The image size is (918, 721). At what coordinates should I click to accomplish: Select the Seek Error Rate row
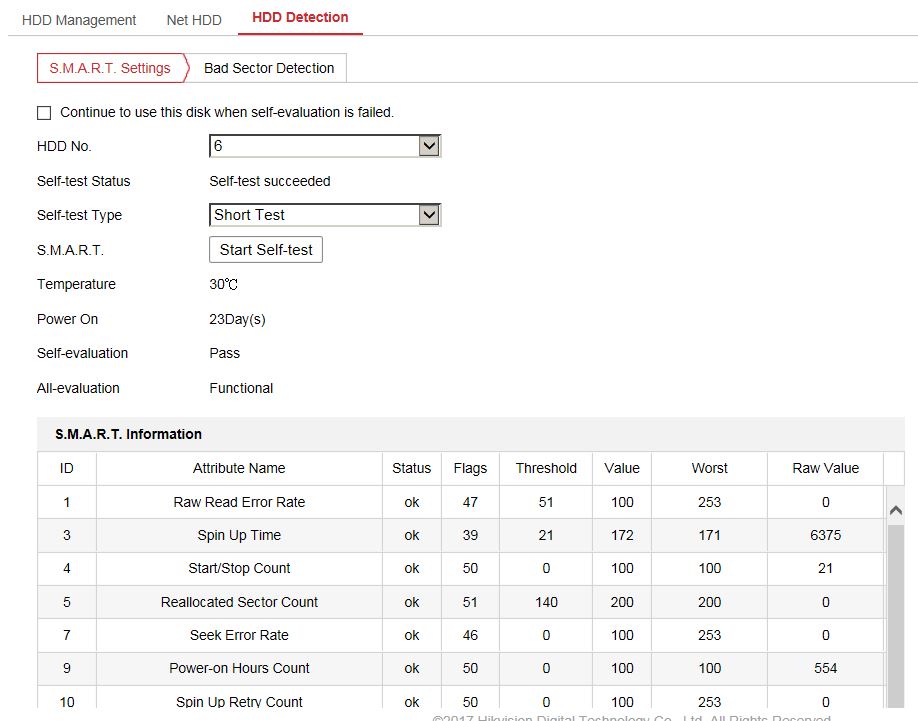tap(239, 635)
